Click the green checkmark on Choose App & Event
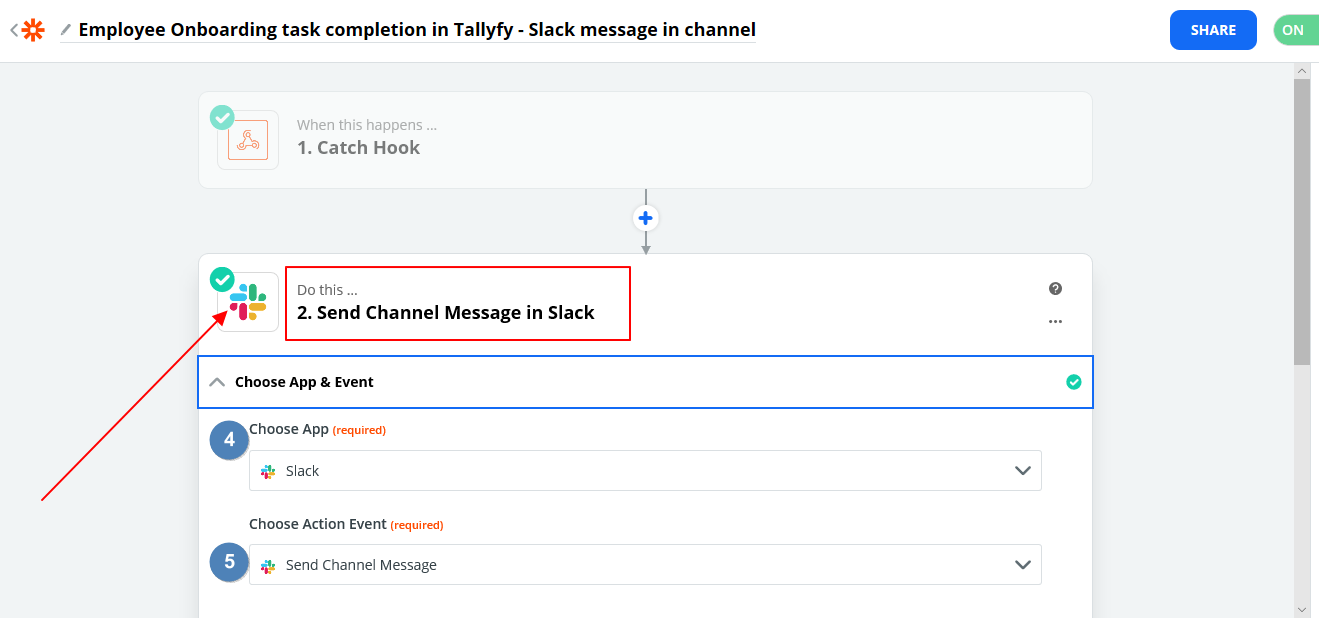This screenshot has width=1319, height=618. pos(1074,381)
